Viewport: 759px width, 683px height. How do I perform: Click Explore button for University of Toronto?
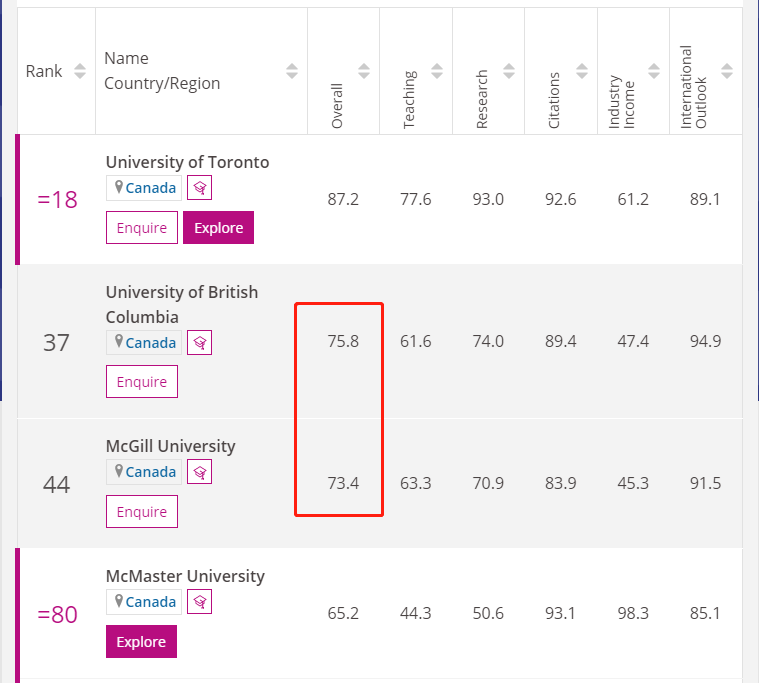218,228
